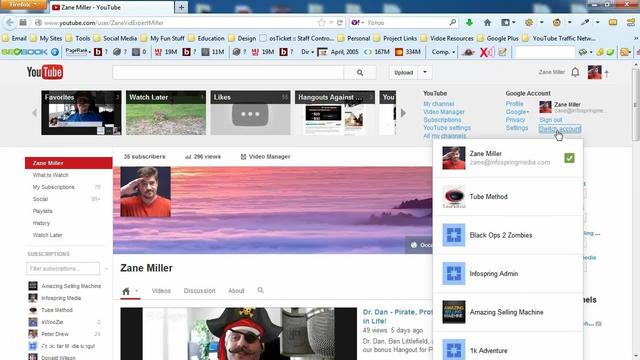Screen dimensions: 640x360
Task: Click the red X toolbar icon
Action: point(483,52)
